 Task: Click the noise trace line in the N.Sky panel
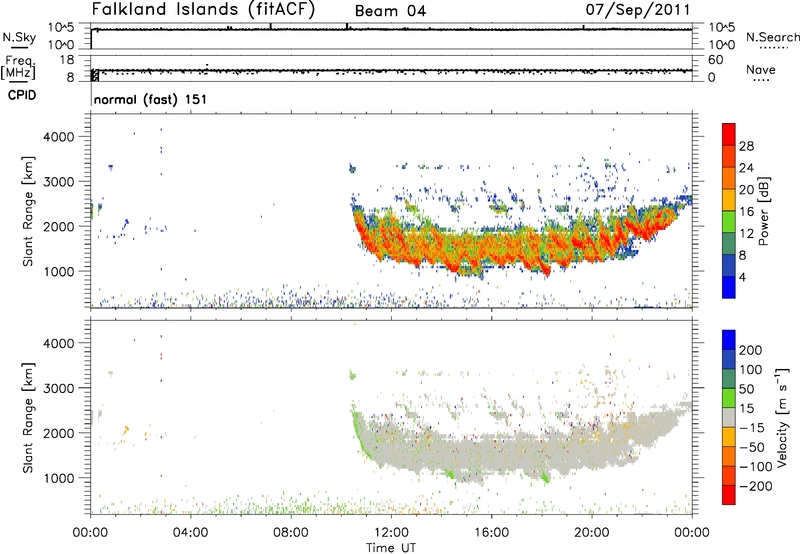tap(391, 30)
